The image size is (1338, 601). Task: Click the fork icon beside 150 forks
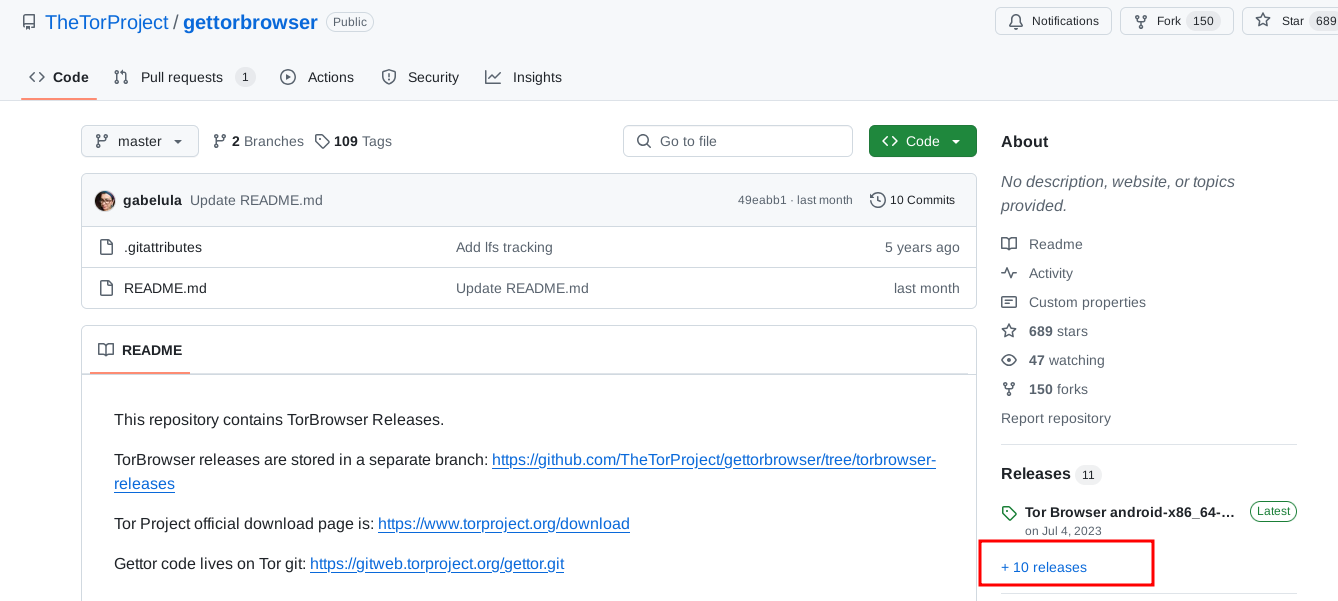[x=1009, y=389]
